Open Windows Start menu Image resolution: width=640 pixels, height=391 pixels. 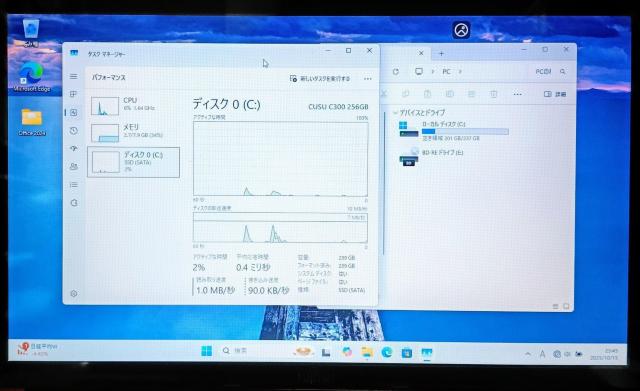(207, 351)
